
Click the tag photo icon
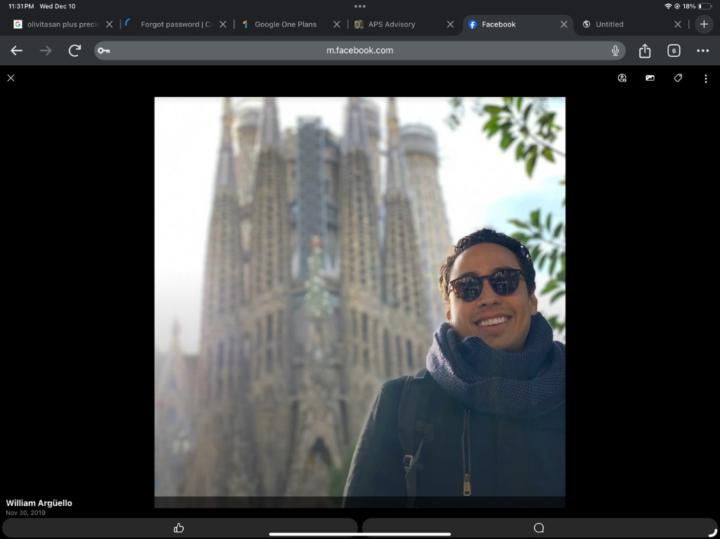(x=678, y=78)
